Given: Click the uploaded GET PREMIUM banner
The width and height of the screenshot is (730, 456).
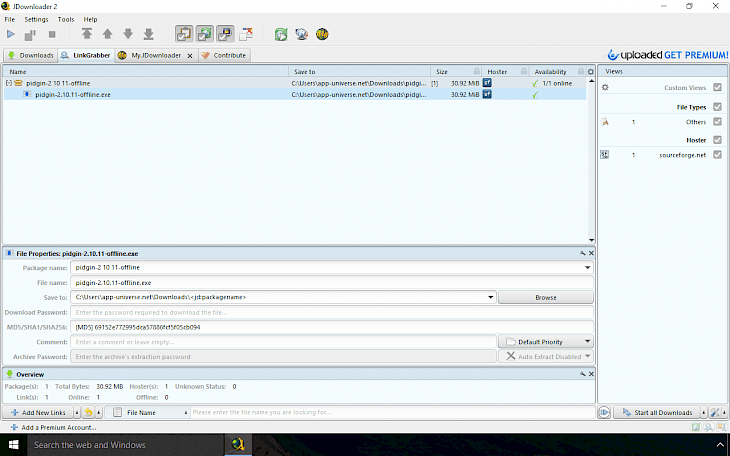Looking at the screenshot, I should pos(668,55).
